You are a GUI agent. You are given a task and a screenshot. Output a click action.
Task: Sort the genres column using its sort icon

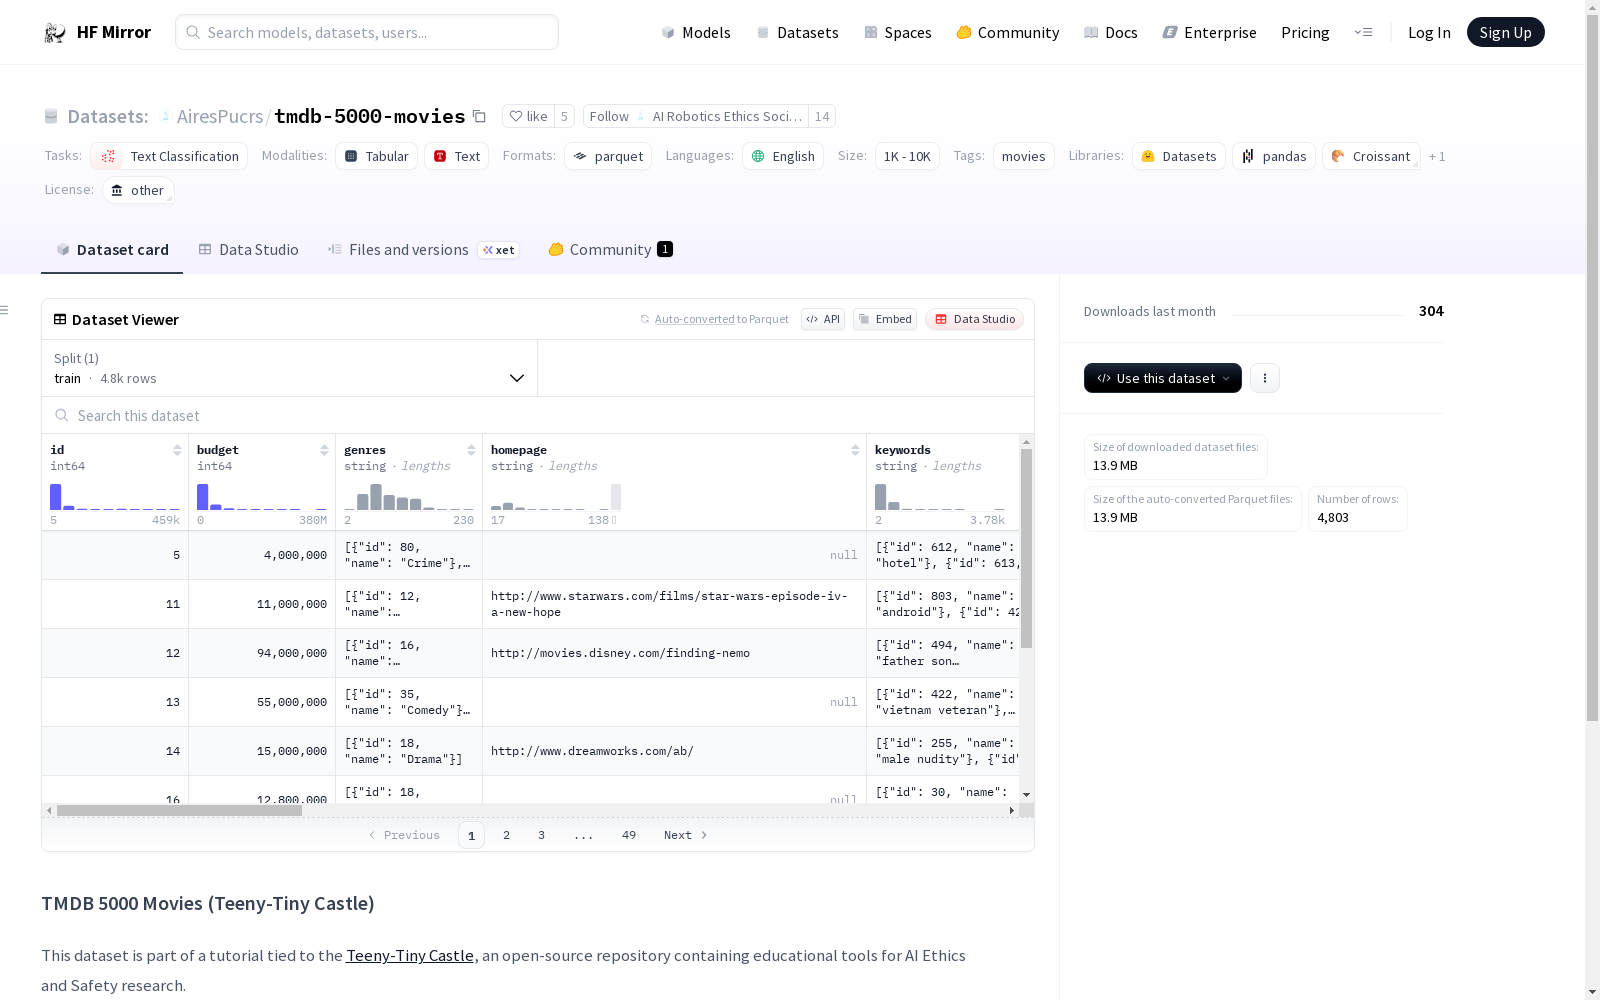pos(471,450)
